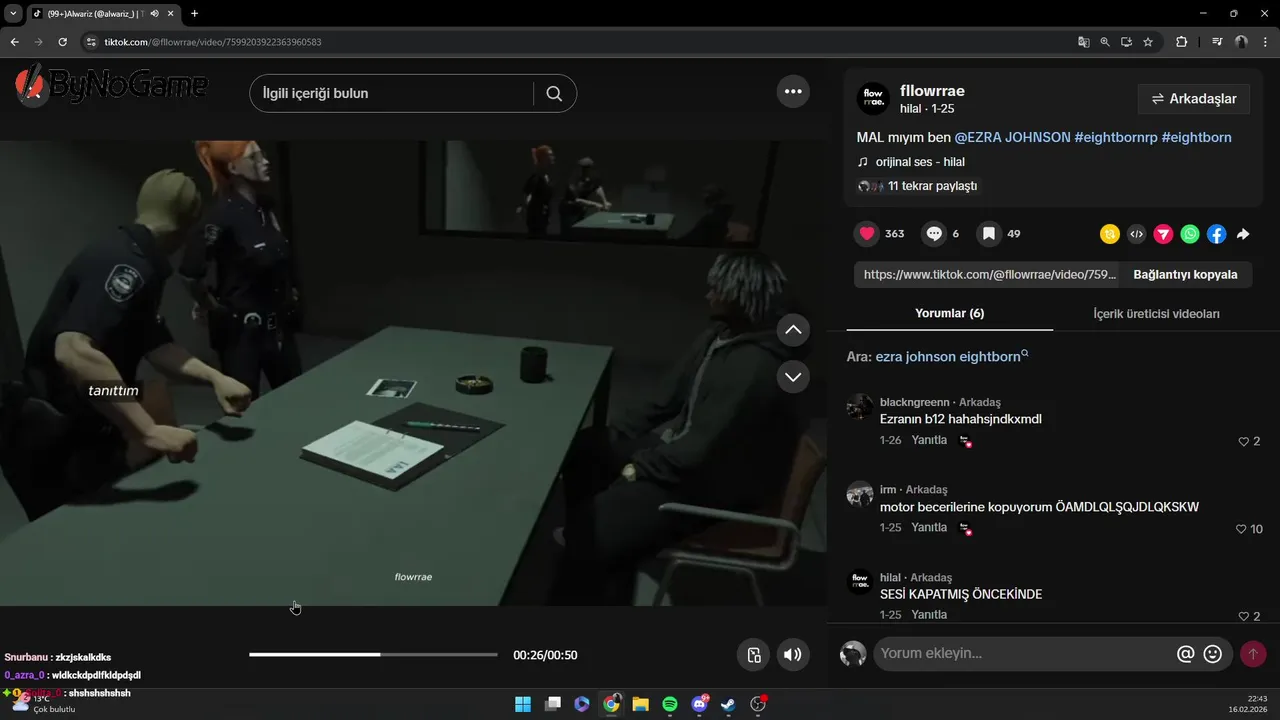Open comments via speech bubble icon

(x=934, y=234)
